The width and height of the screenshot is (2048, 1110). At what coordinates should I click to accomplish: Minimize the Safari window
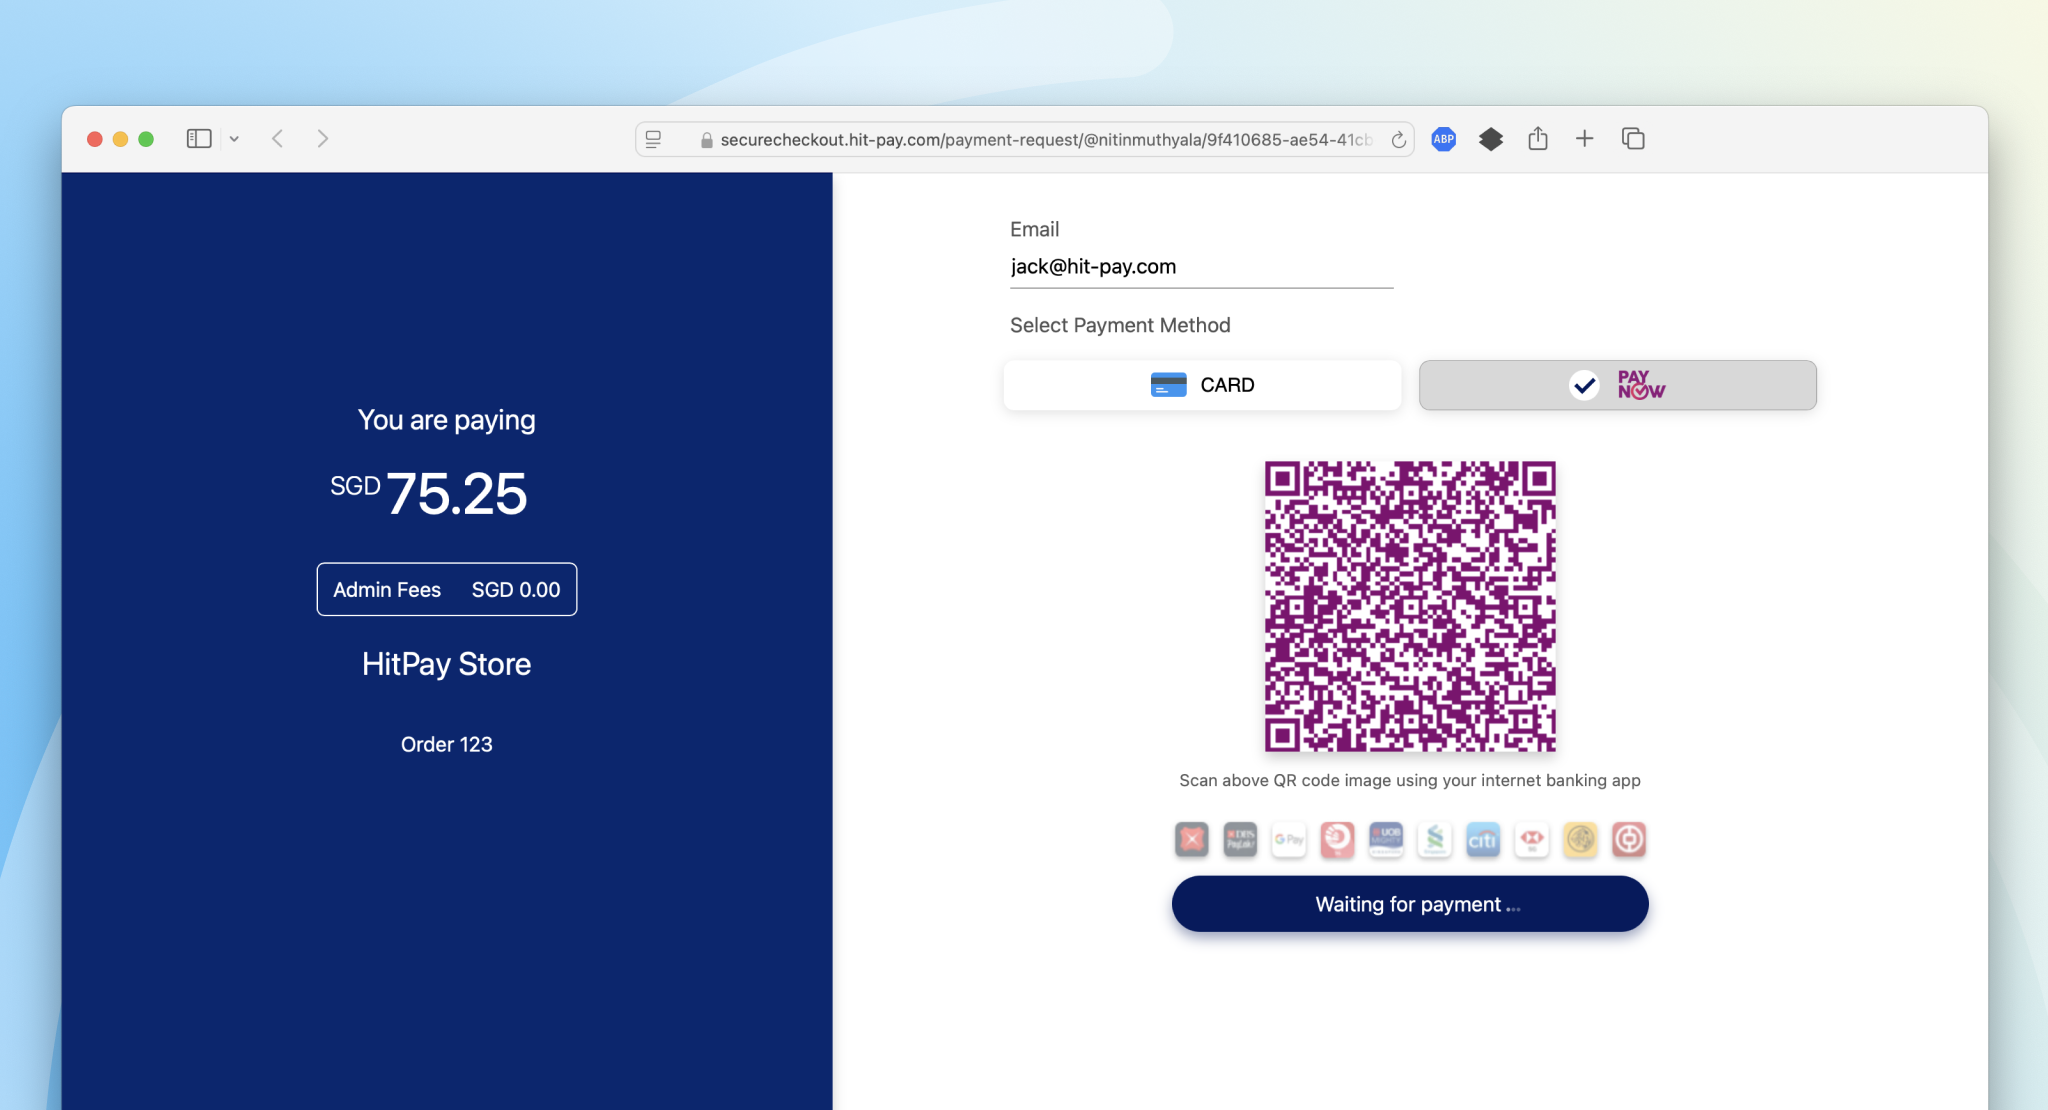coord(120,139)
